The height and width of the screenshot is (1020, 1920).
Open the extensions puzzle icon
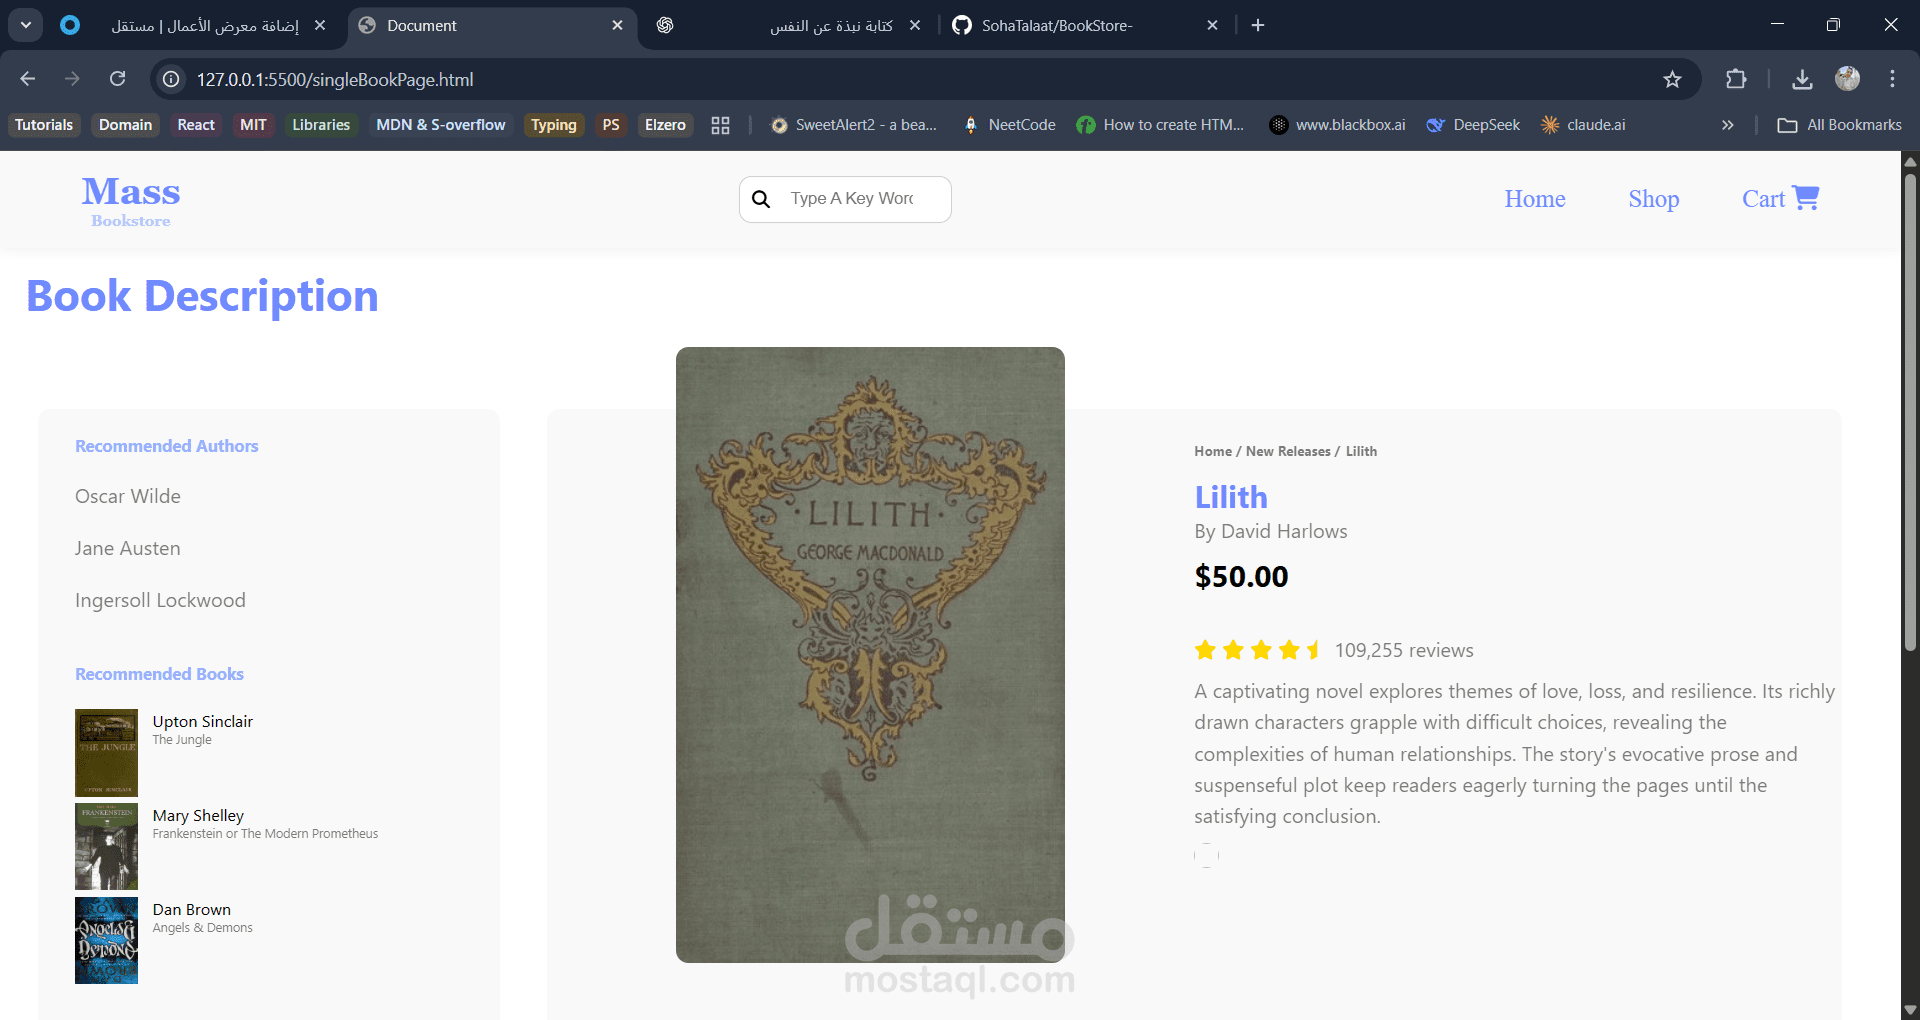tap(1736, 79)
